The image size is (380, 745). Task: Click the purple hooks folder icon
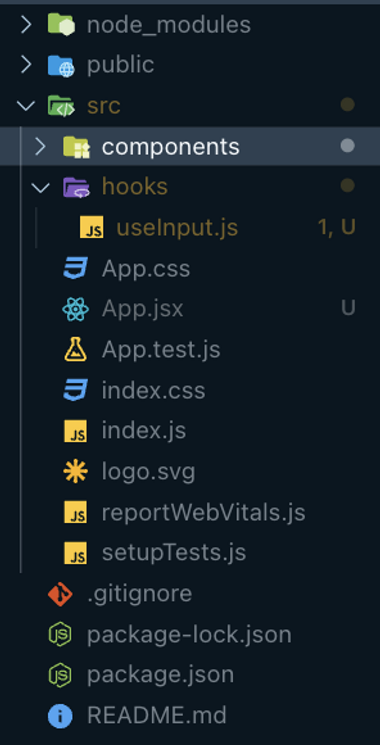76,187
